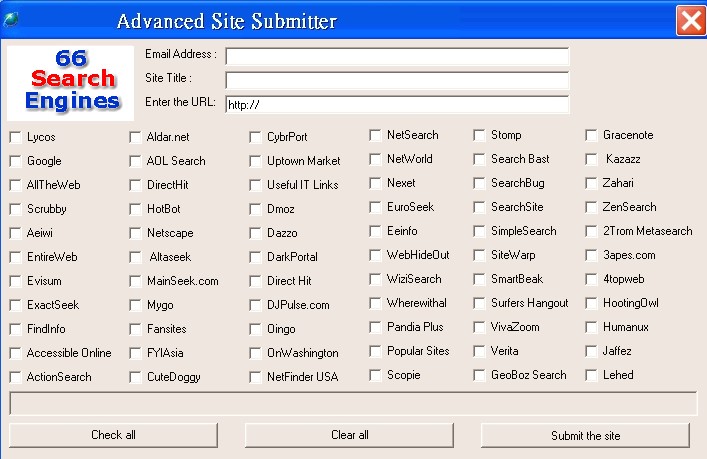
Task: Check the ActionSearch option
Action: pos(16,377)
